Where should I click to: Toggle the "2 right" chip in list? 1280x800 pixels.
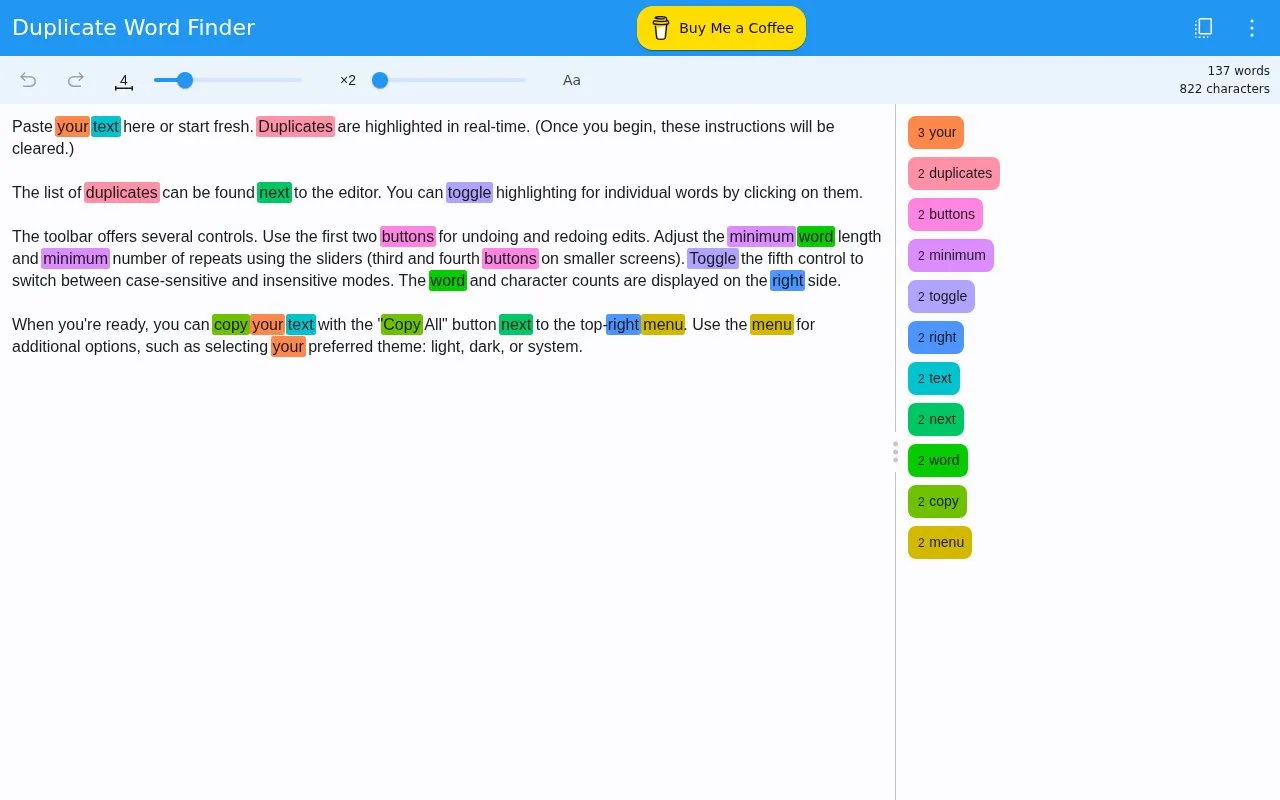click(936, 337)
